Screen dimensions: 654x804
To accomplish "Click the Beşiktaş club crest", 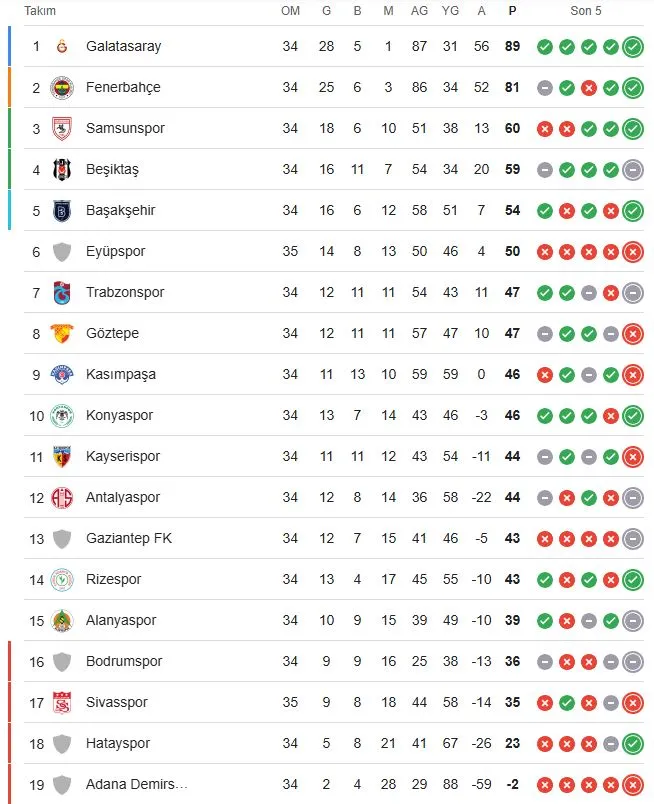I will (x=62, y=170).
